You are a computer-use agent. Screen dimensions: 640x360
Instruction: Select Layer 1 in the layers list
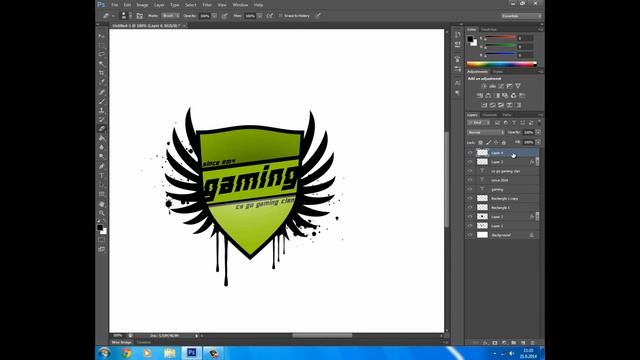(503, 226)
